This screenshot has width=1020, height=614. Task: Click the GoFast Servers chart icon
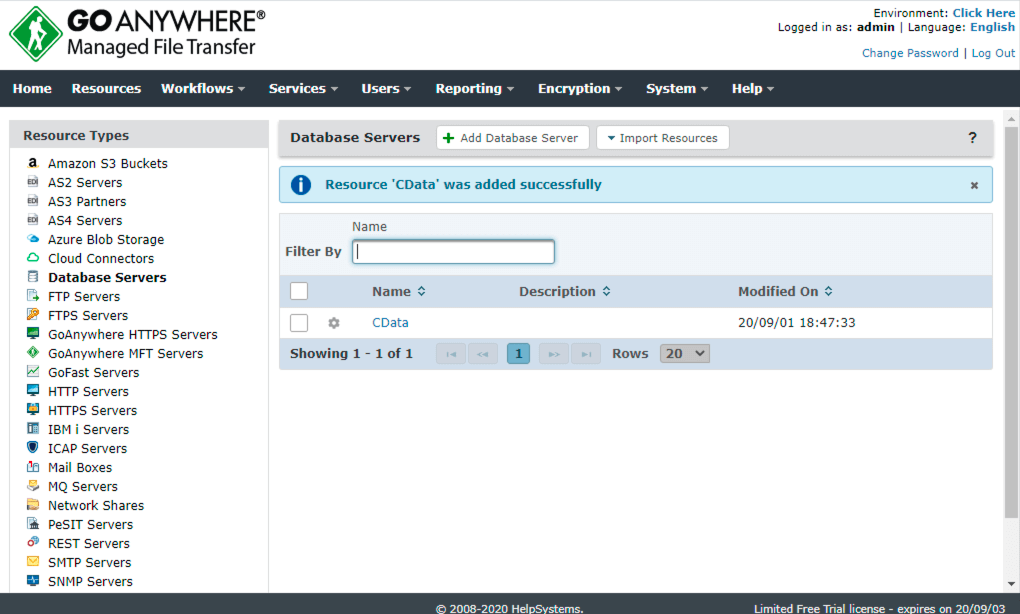[x=33, y=371]
